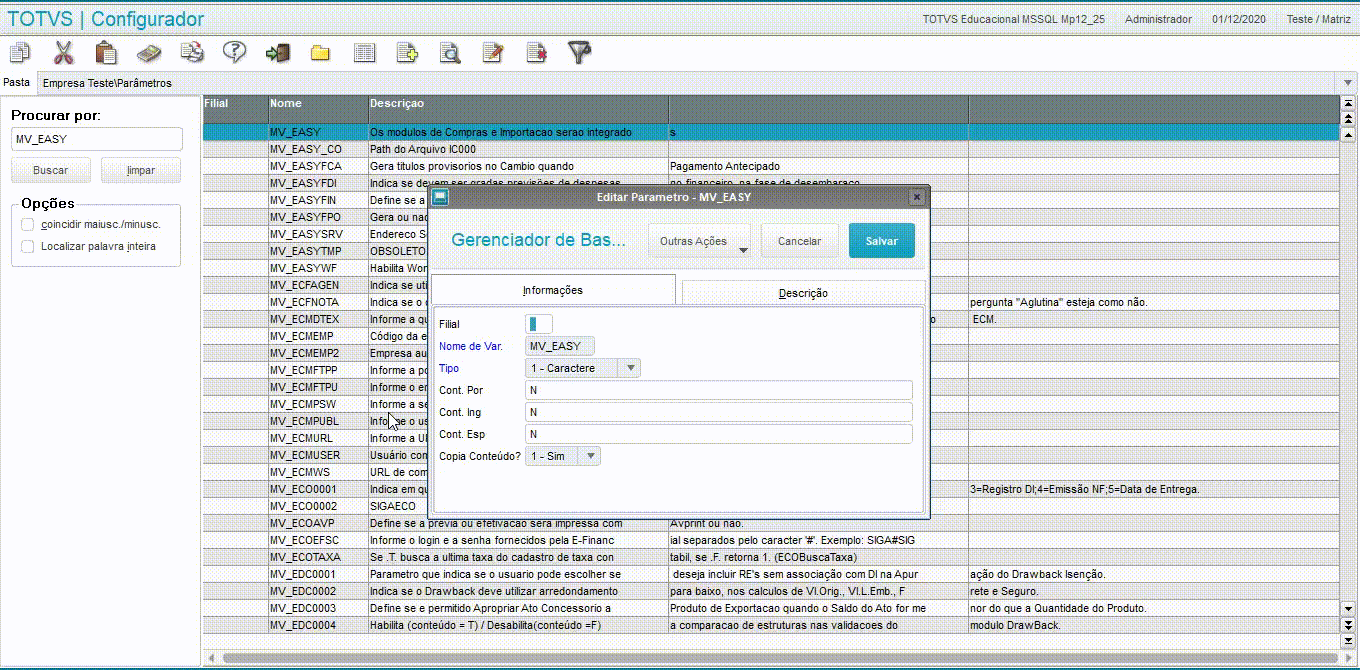Image resolution: width=1360 pixels, height=670 pixels.
Task: Switch to the Informações tab
Action: pos(553,290)
